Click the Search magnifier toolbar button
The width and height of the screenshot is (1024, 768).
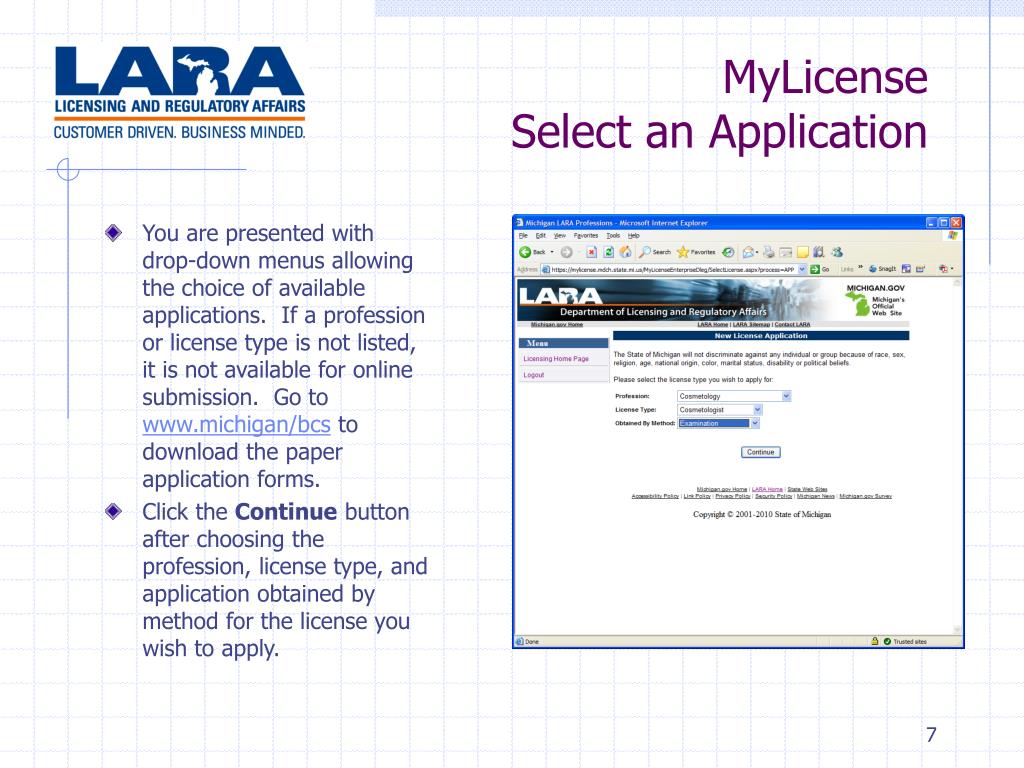click(x=655, y=252)
